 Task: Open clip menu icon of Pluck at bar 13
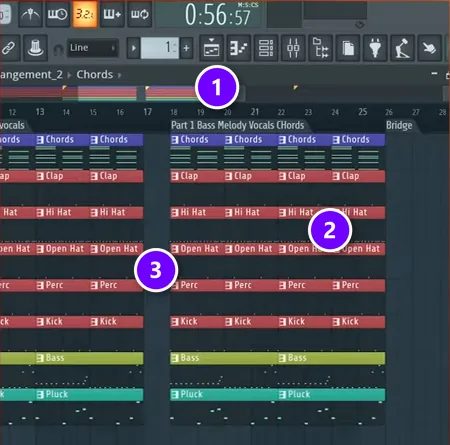tap(40, 395)
